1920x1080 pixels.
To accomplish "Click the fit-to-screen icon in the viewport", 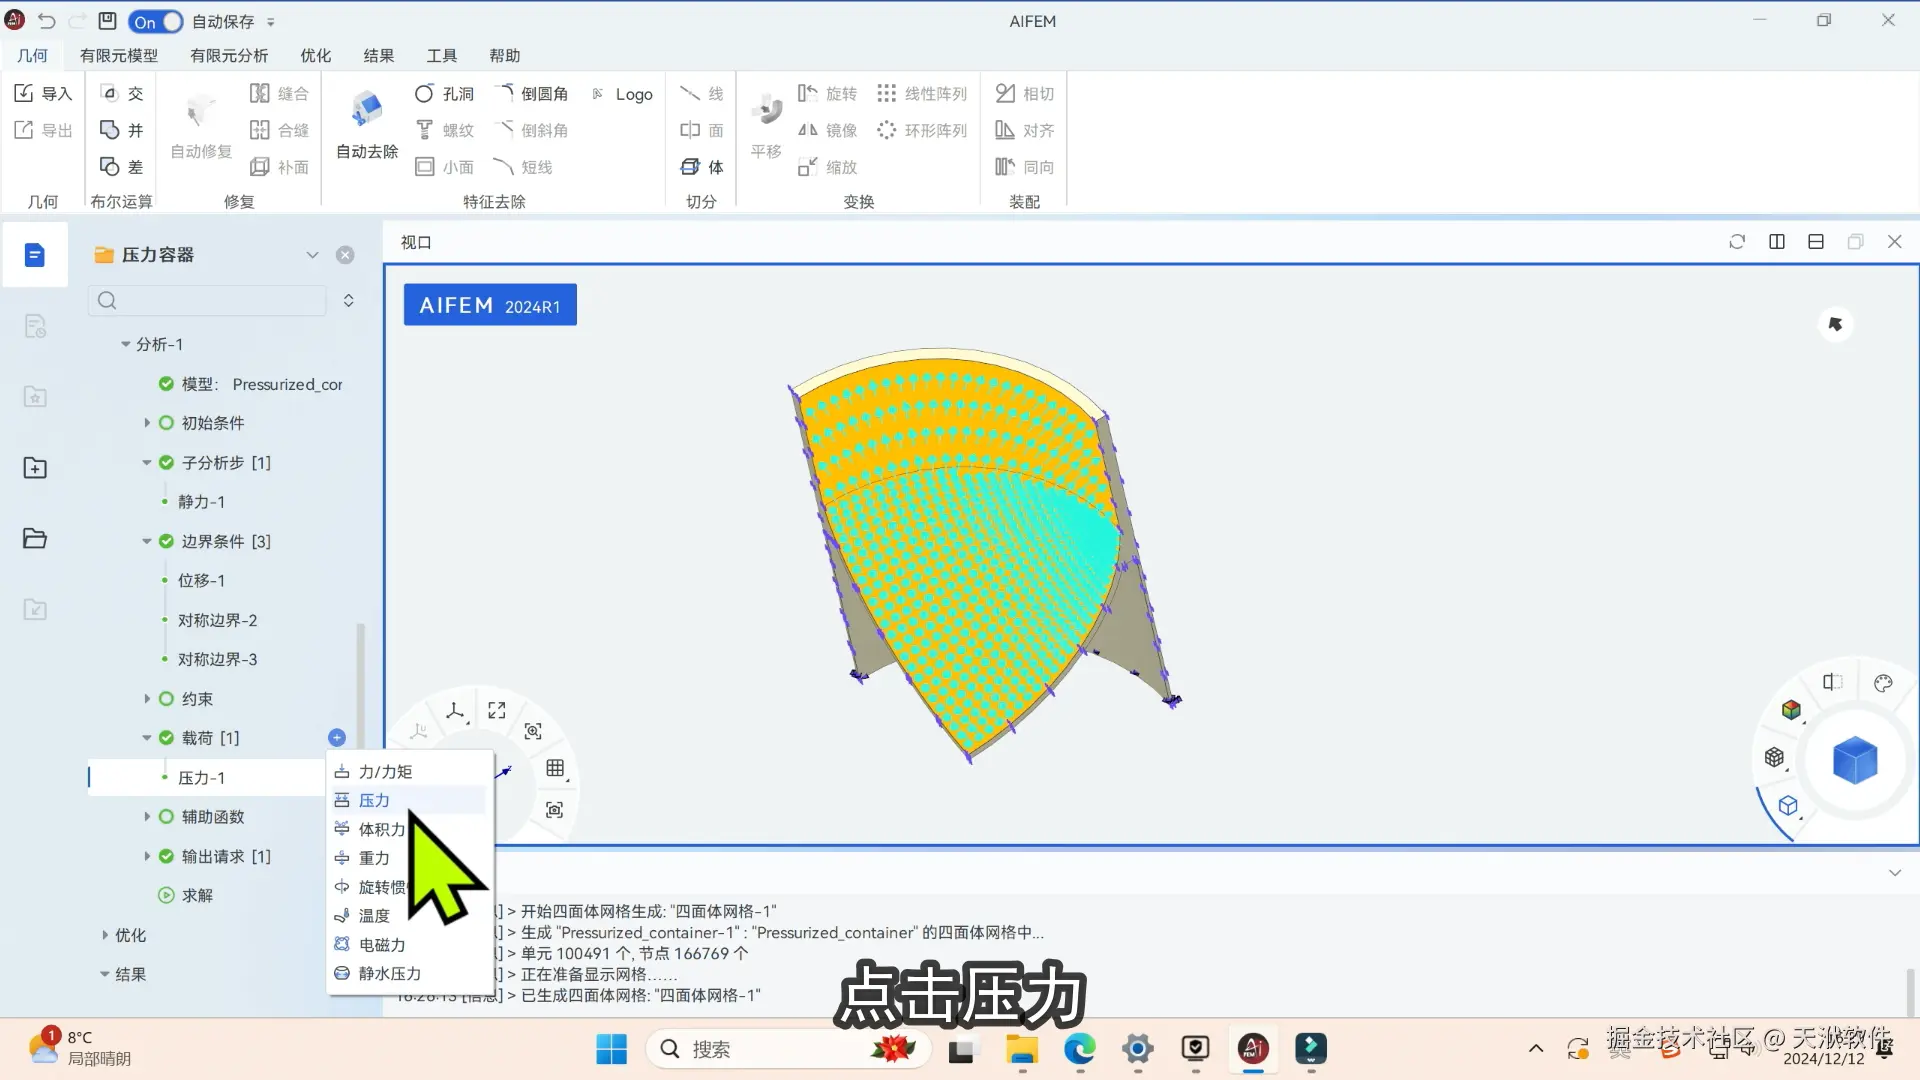I will coord(497,710).
